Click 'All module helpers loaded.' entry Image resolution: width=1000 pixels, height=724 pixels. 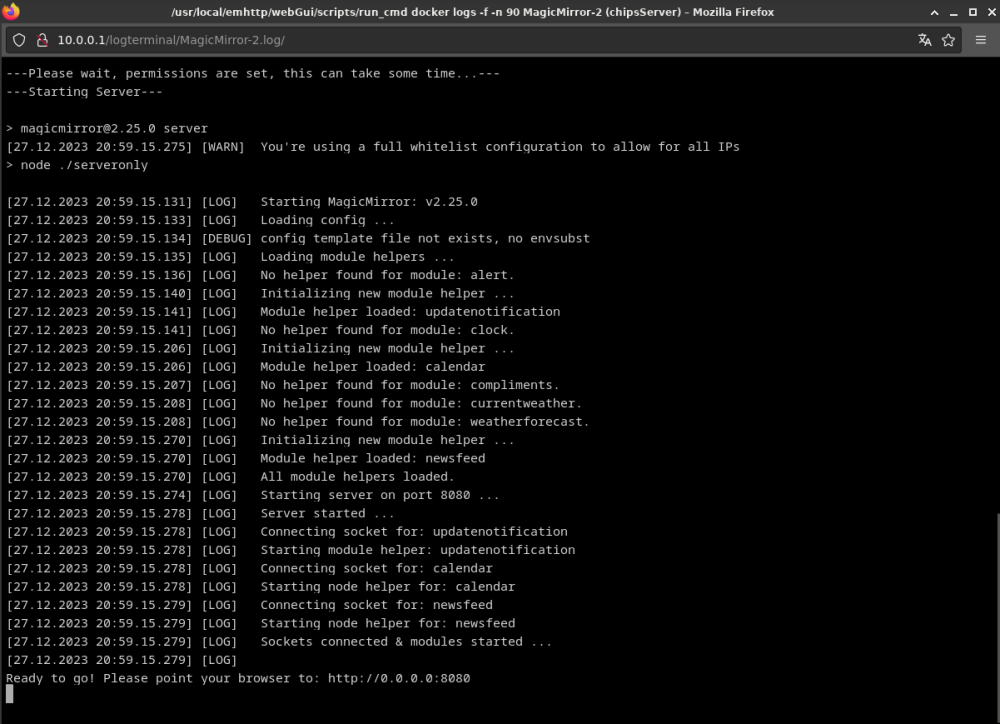tap(357, 477)
